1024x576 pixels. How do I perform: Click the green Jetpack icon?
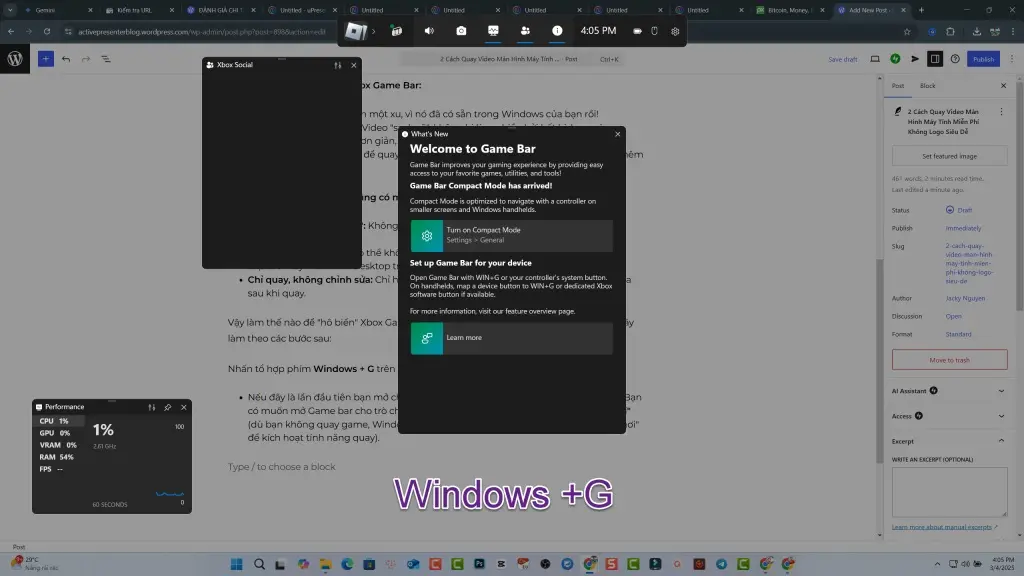click(x=895, y=59)
